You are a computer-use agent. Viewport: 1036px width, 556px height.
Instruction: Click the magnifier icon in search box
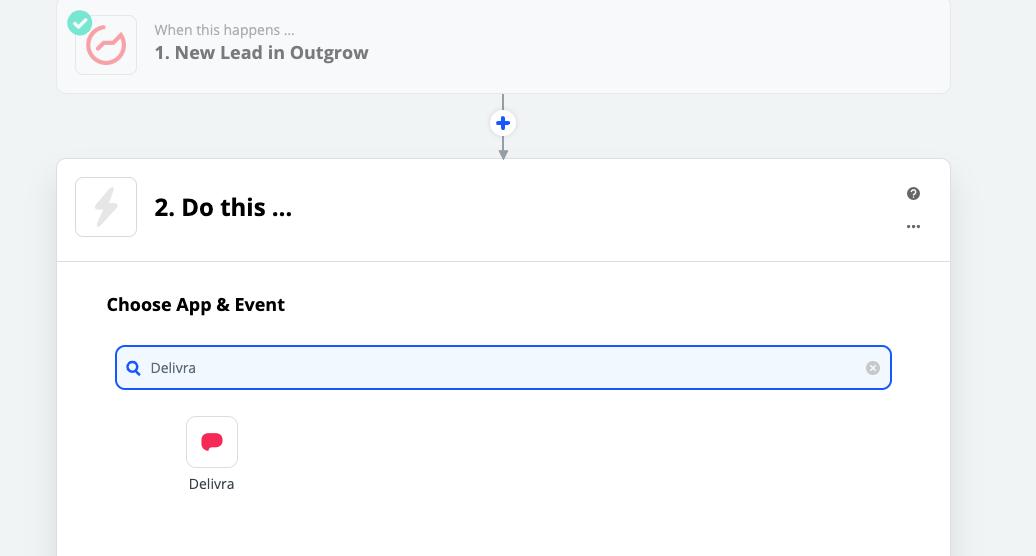pos(134,368)
